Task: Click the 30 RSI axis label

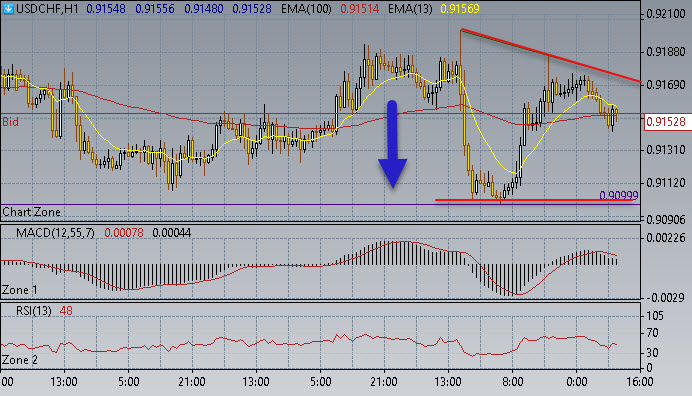Action: (x=652, y=353)
